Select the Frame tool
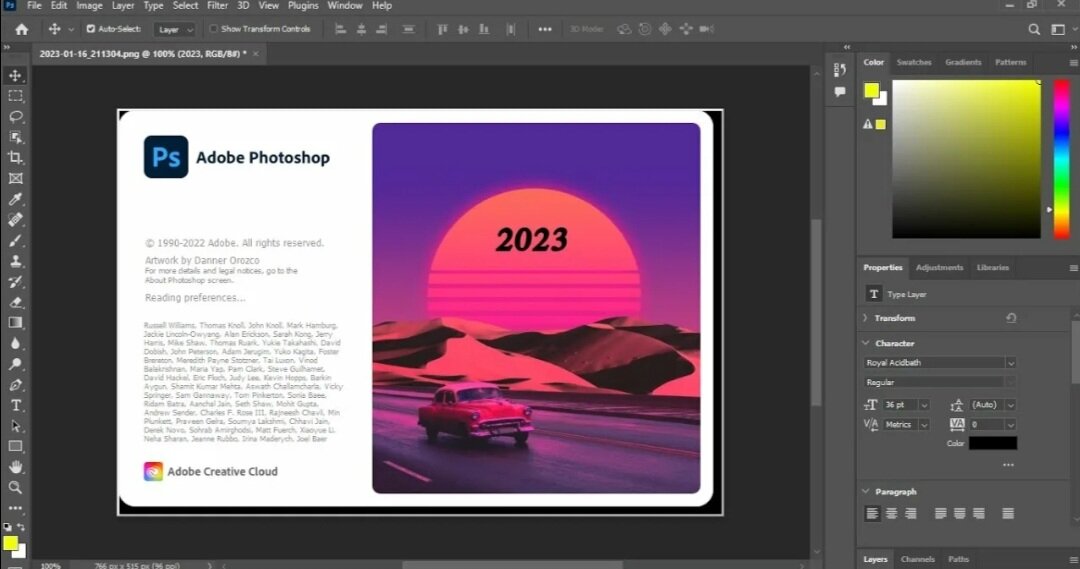This screenshot has width=1080, height=569. (15, 178)
